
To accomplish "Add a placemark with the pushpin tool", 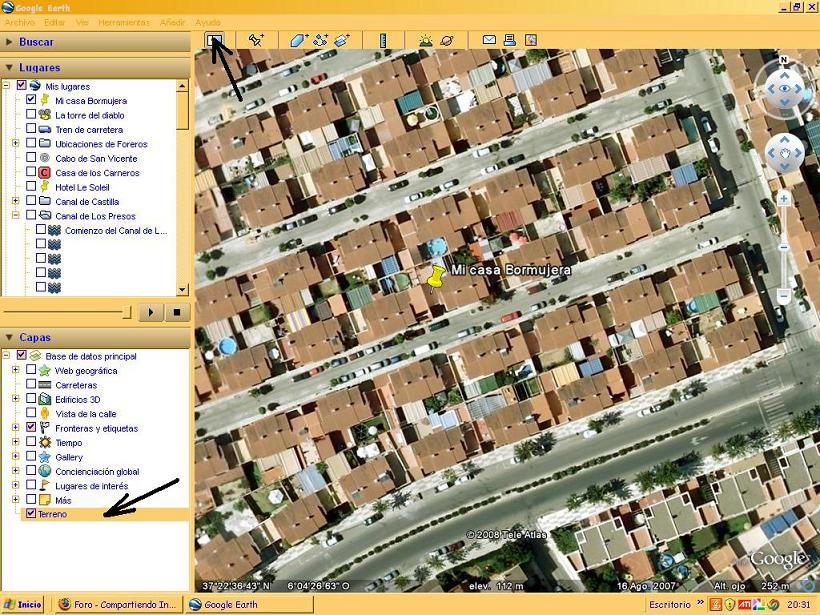I will 256,40.
